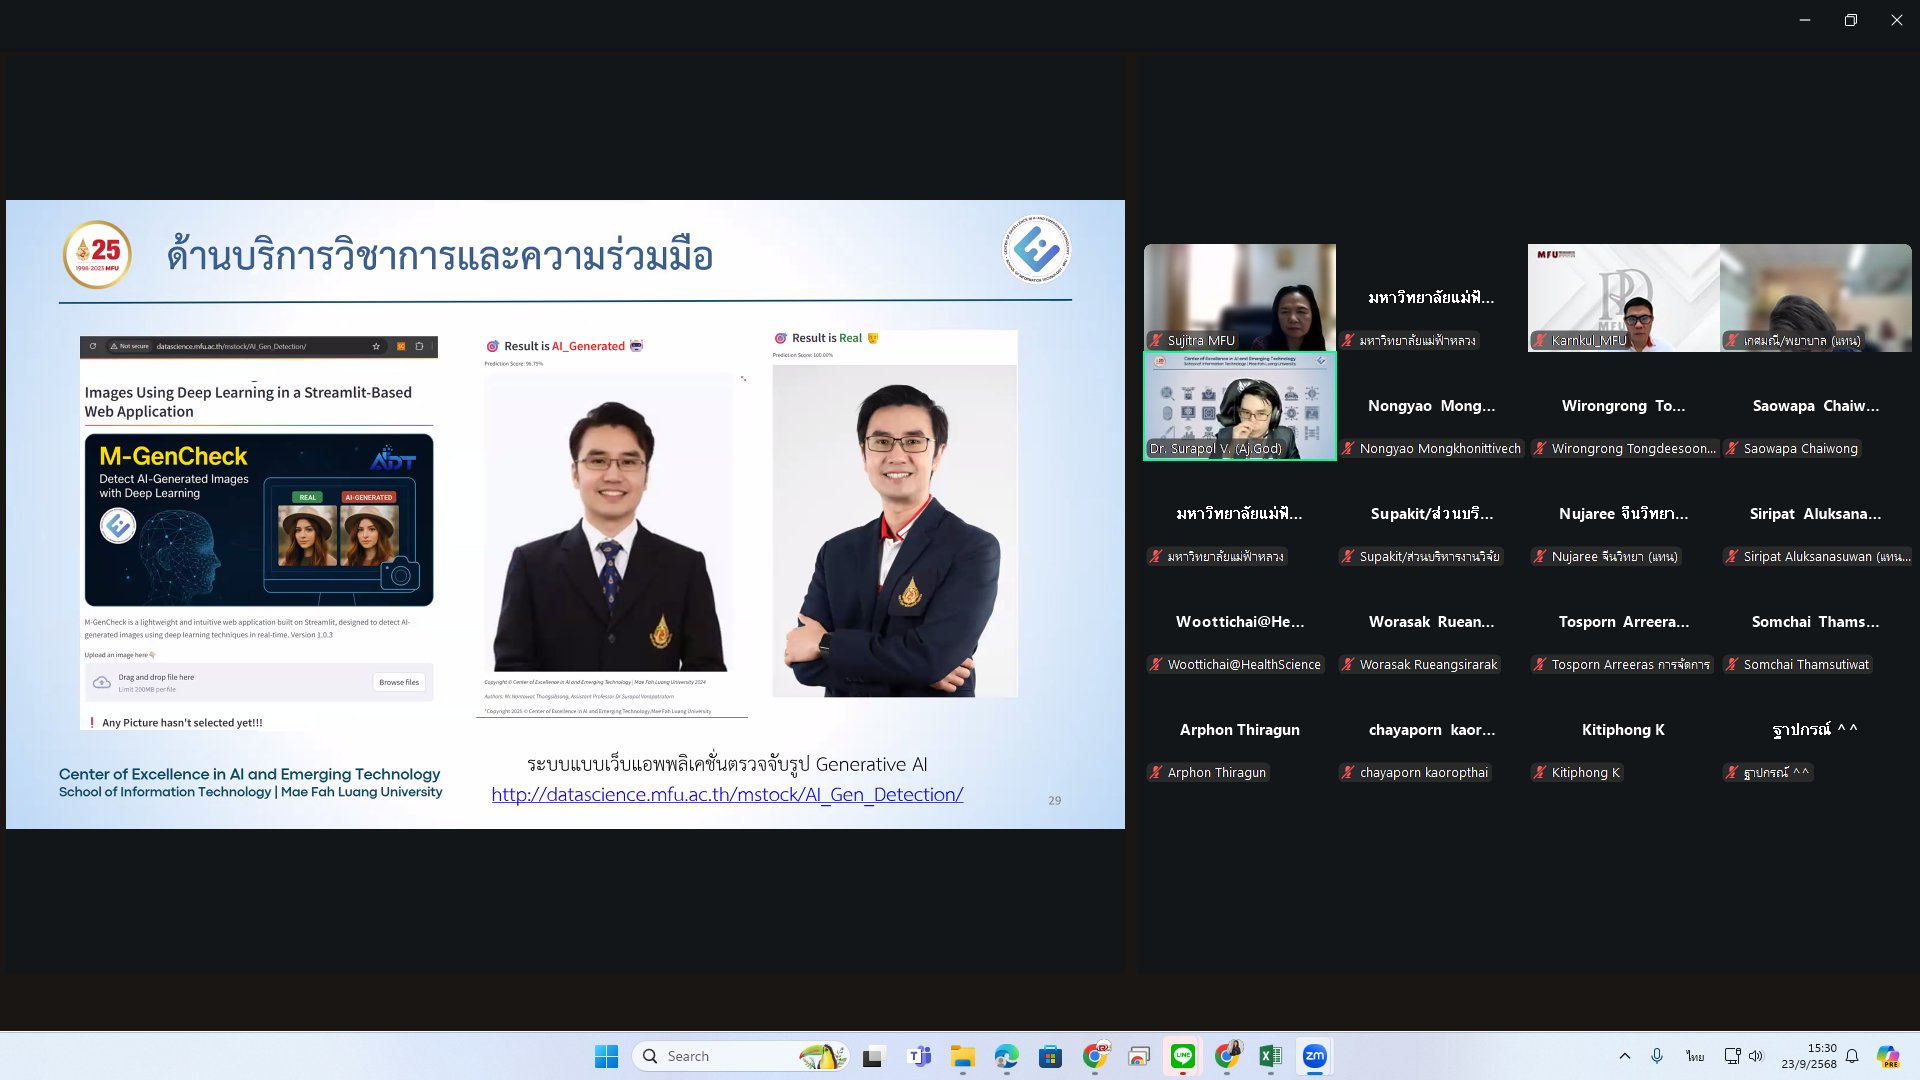Open Microsoft Edge in taskbar
1920x1080 pixels.
pyautogui.click(x=1006, y=1056)
